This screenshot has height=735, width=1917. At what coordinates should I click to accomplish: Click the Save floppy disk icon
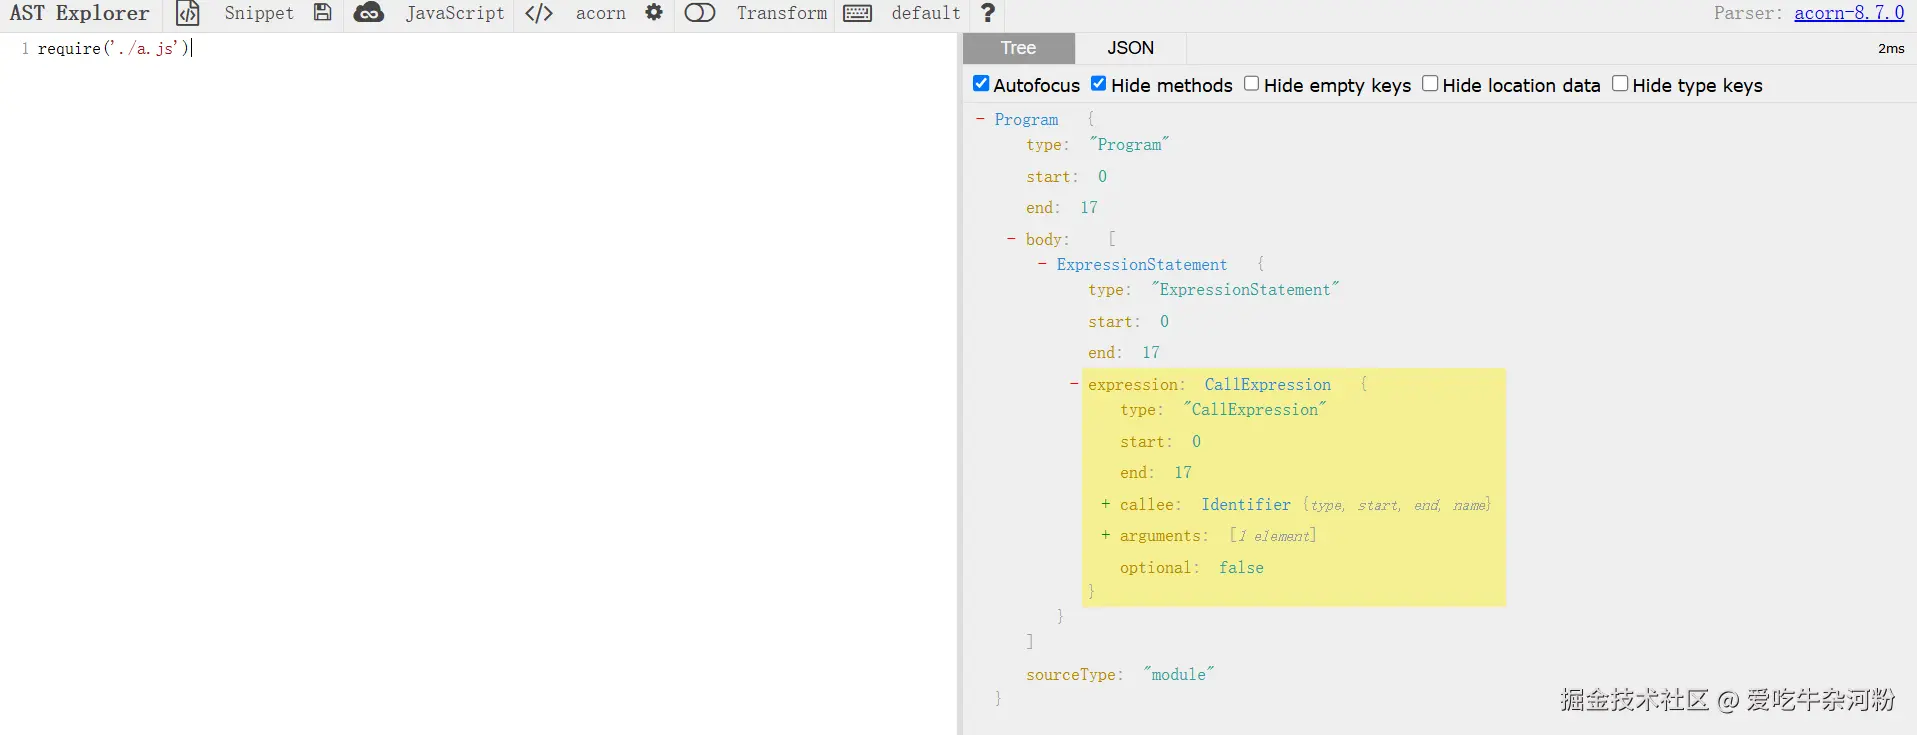pos(322,13)
